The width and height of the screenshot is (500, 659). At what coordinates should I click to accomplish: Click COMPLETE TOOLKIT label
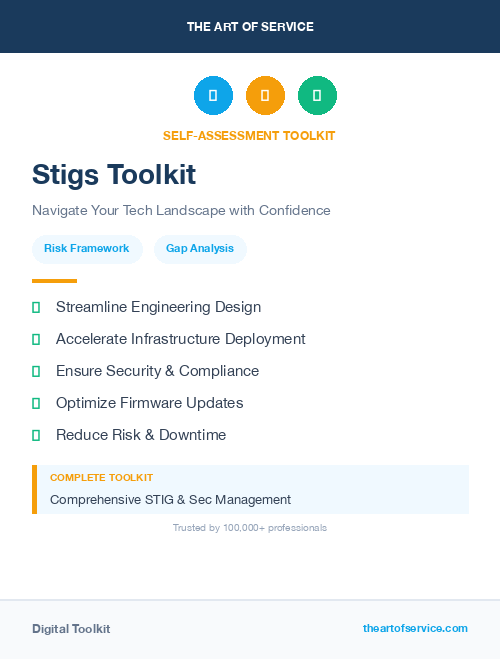click(x=101, y=478)
